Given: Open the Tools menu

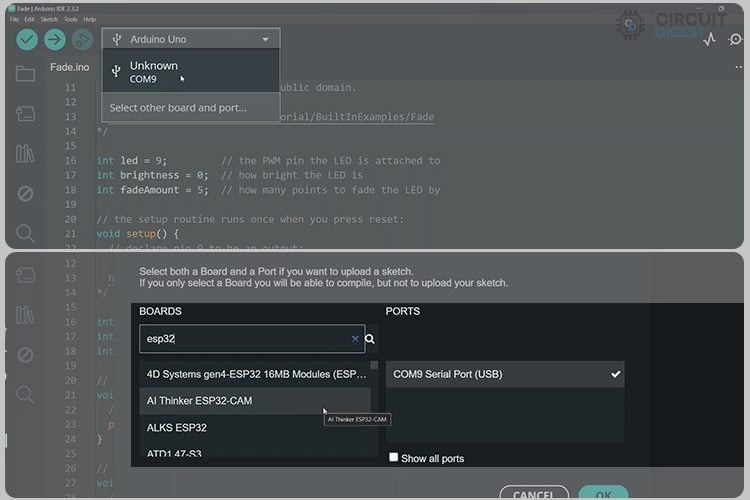Looking at the screenshot, I should (70, 19).
